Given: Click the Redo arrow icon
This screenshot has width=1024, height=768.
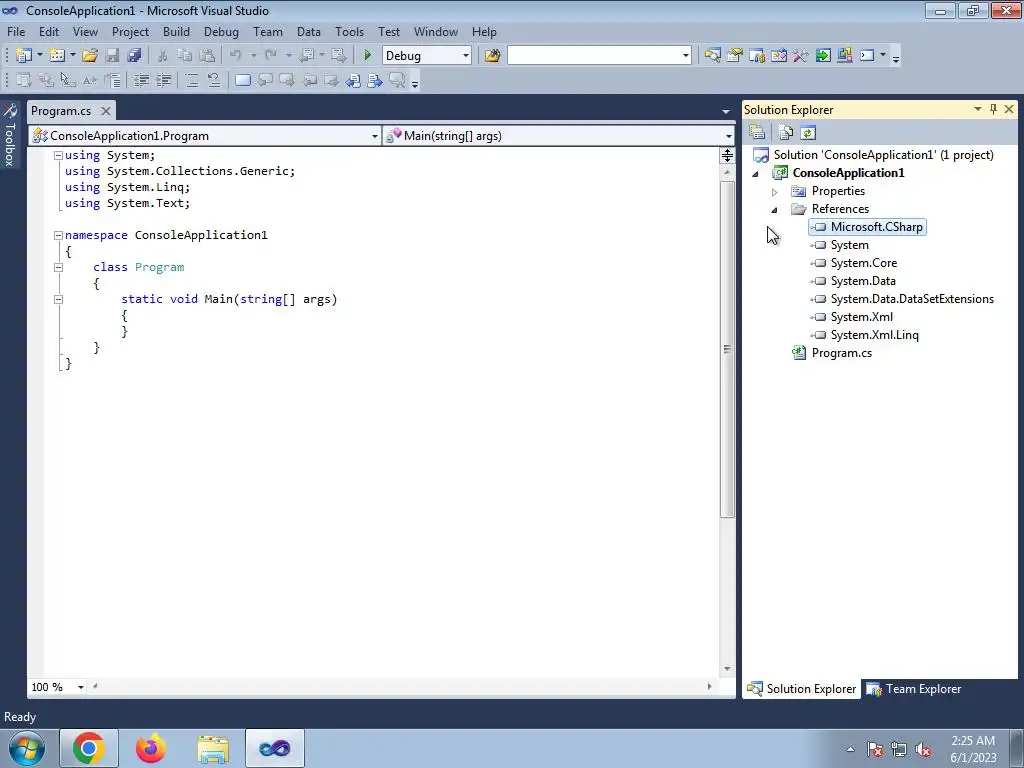Looking at the screenshot, I should pyautogui.click(x=271, y=56).
